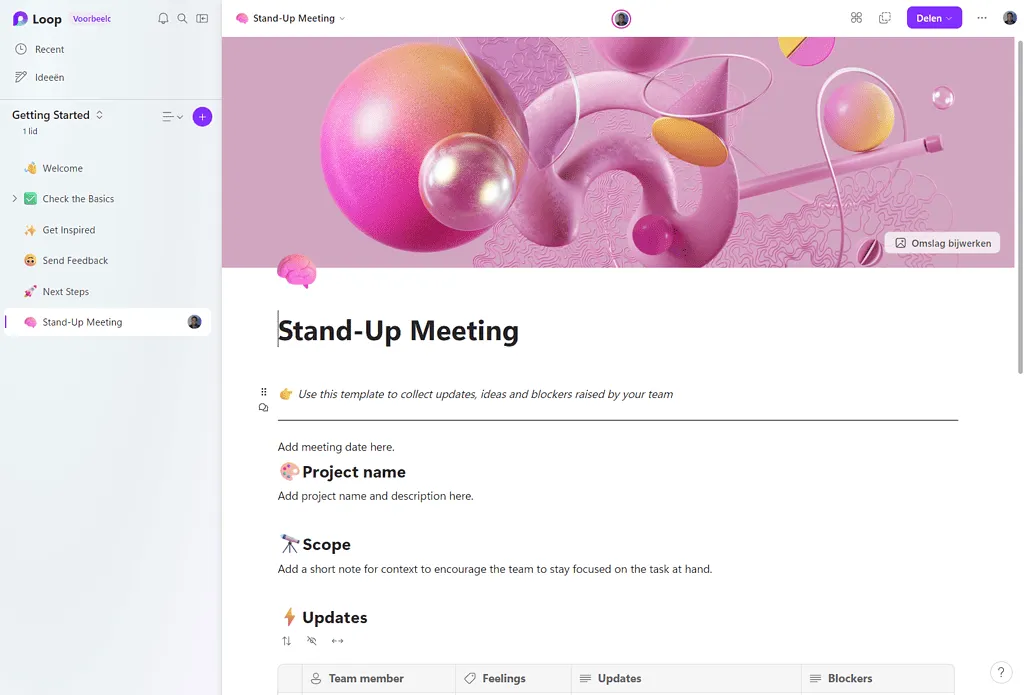
Task: Collapse the sidebar with the panel icon
Action: pyautogui.click(x=202, y=18)
